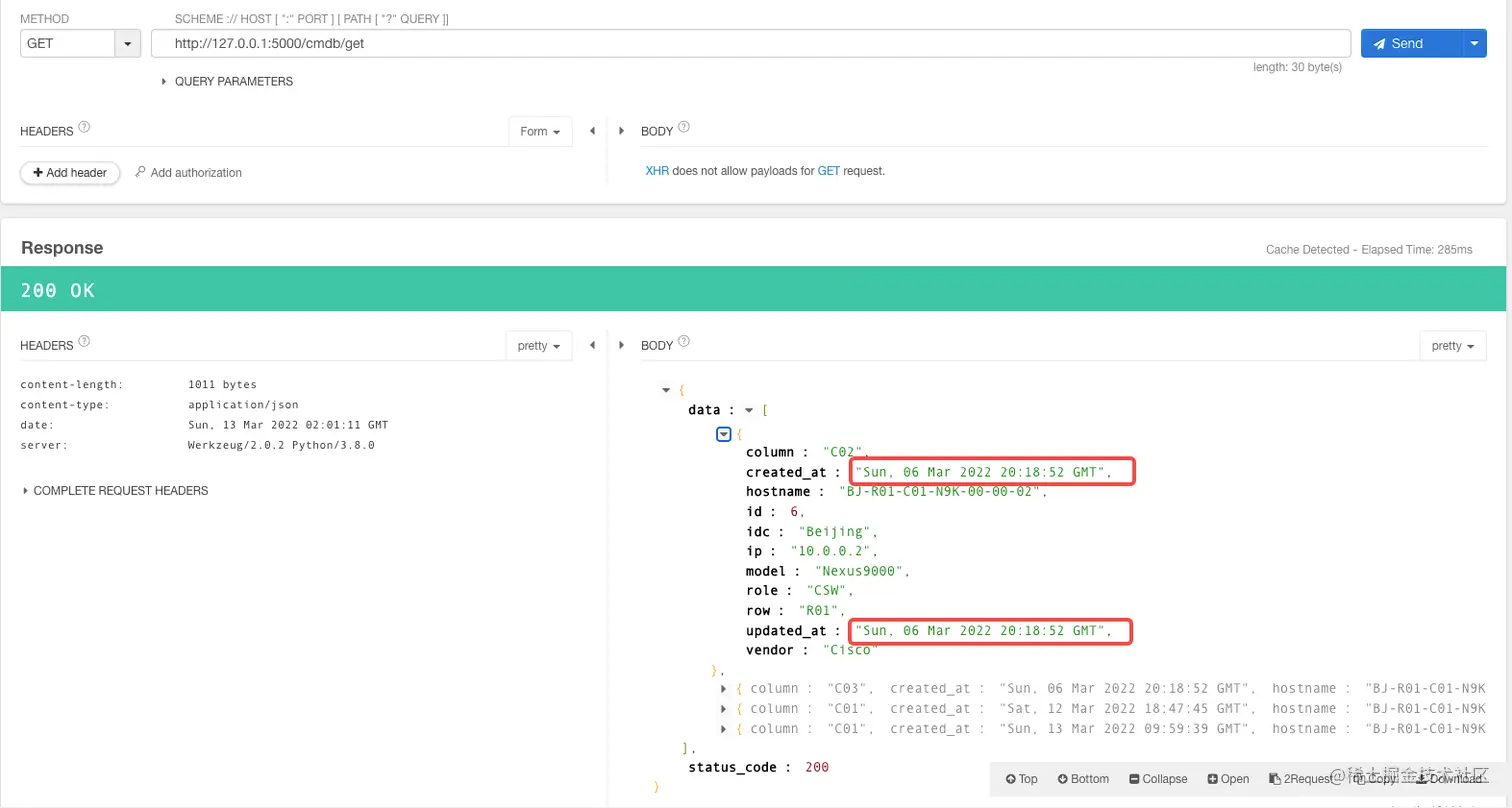Expand the object created Sun, 13 Mar 2022

[x=724, y=728]
